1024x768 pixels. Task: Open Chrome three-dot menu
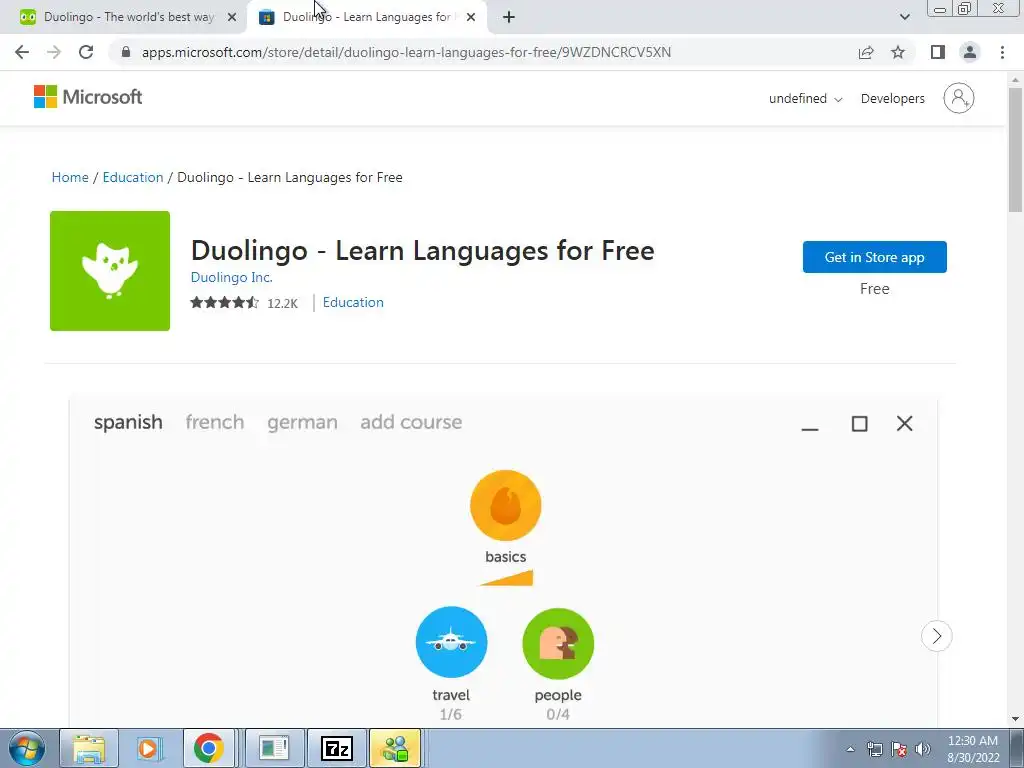[1002, 52]
